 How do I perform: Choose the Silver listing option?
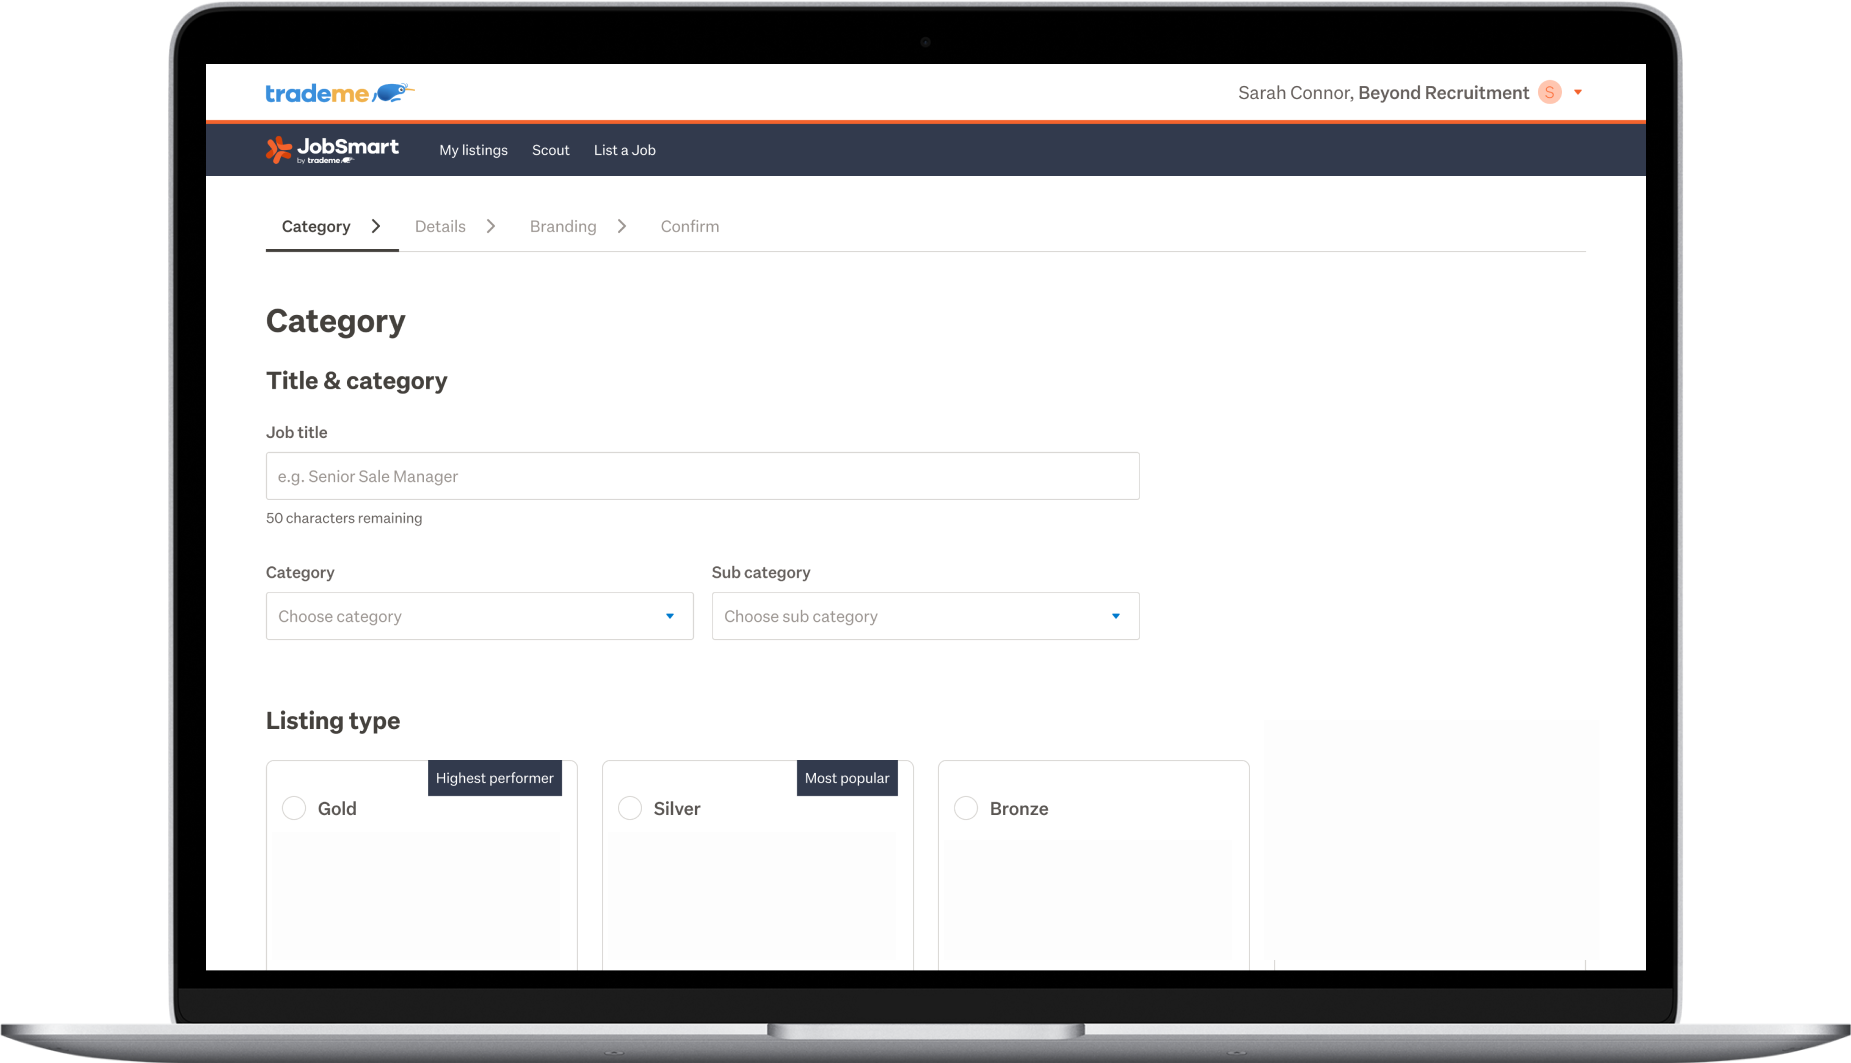pyautogui.click(x=630, y=808)
